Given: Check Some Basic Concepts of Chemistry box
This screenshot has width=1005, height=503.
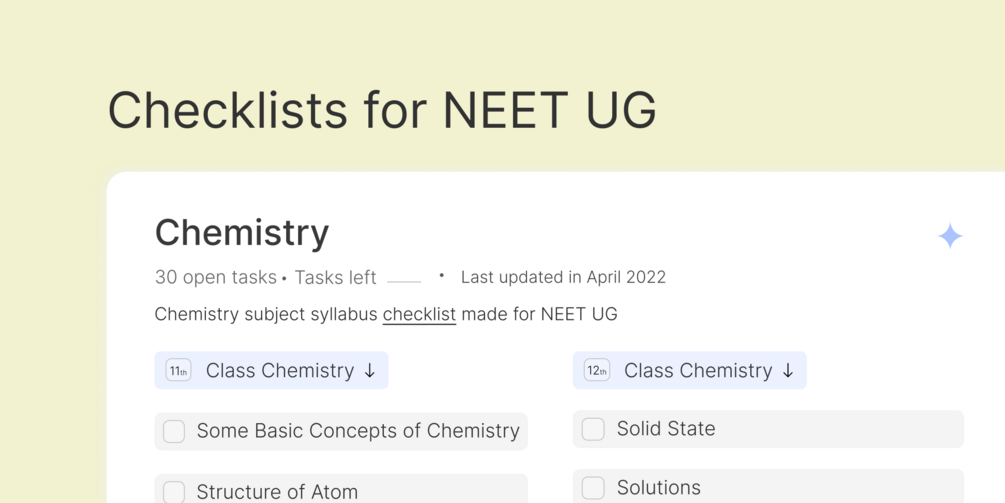Looking at the screenshot, I should click(174, 431).
